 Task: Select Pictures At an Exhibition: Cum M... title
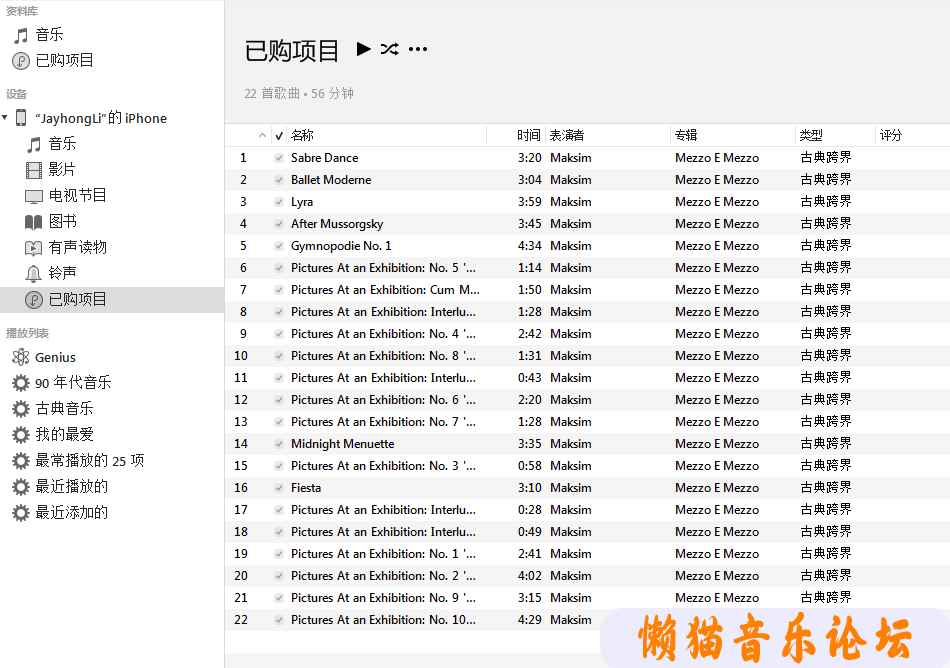385,290
